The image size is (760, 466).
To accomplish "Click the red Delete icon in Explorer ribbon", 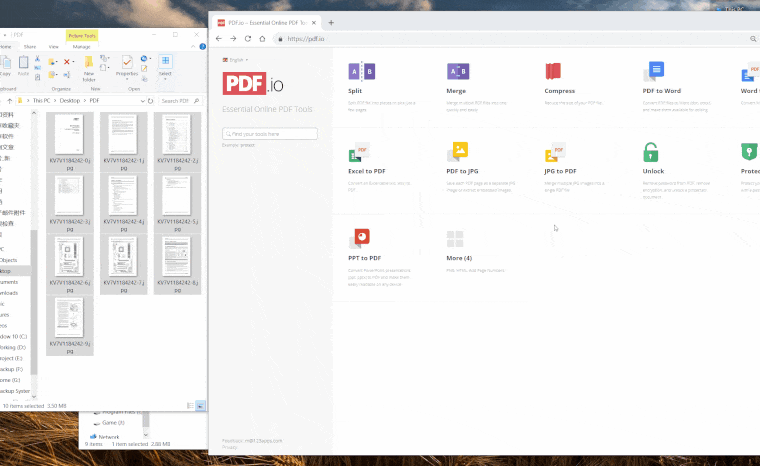I will 67,62.
